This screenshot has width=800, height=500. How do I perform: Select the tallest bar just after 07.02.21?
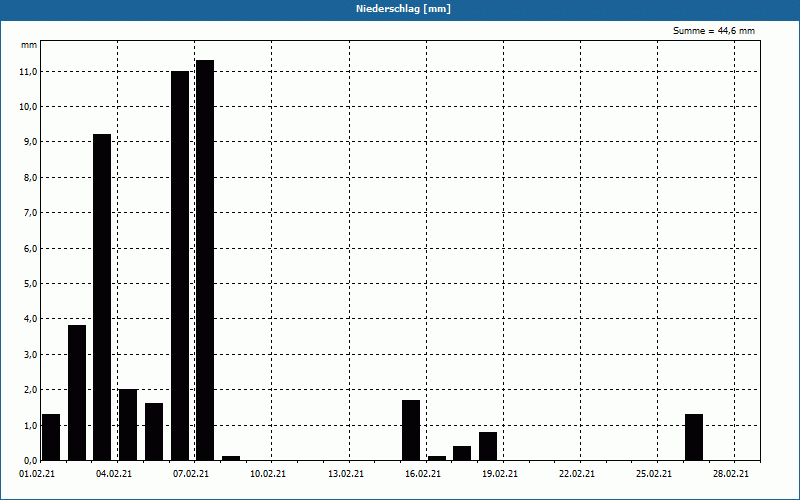(x=205, y=260)
